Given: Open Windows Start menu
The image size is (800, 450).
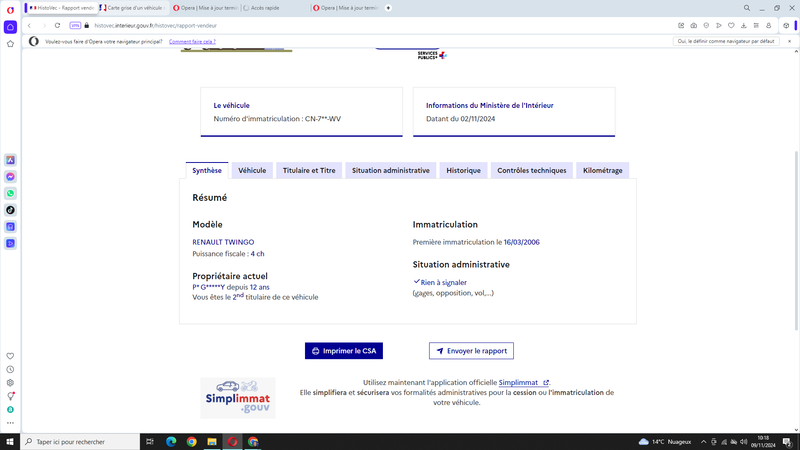Looking at the screenshot, I should 10,442.
